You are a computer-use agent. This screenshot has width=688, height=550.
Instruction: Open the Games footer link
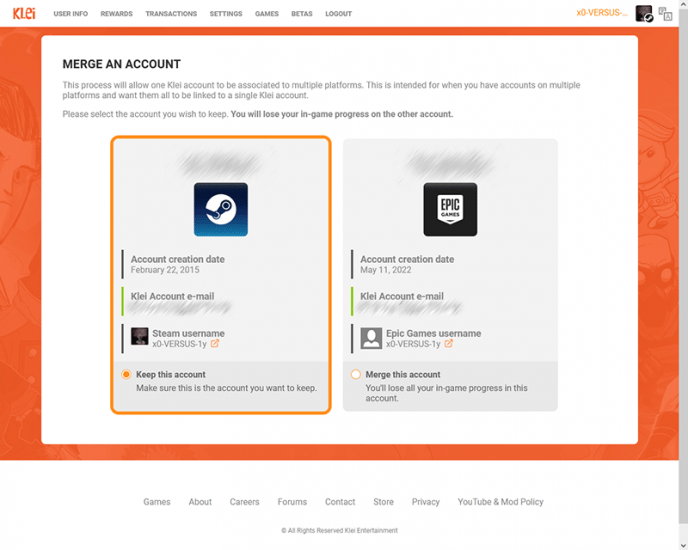tap(157, 502)
